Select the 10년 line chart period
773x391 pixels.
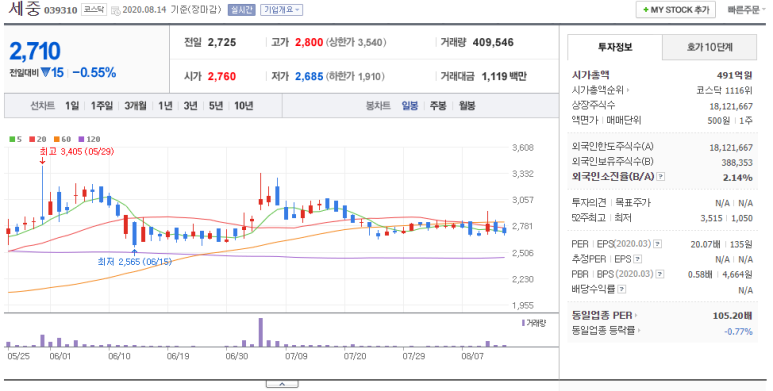[244, 106]
